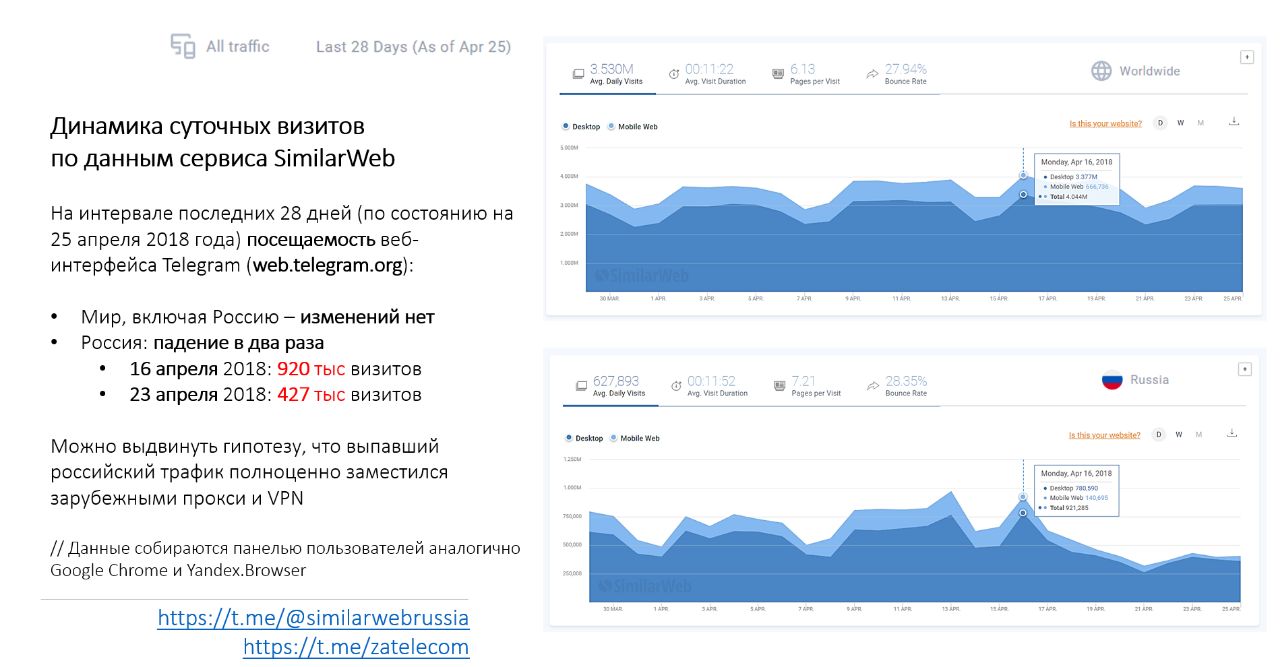The height and width of the screenshot is (667, 1280).
Task: Click the slide heading 'Динамика суточных визитов'
Action: click(208, 127)
